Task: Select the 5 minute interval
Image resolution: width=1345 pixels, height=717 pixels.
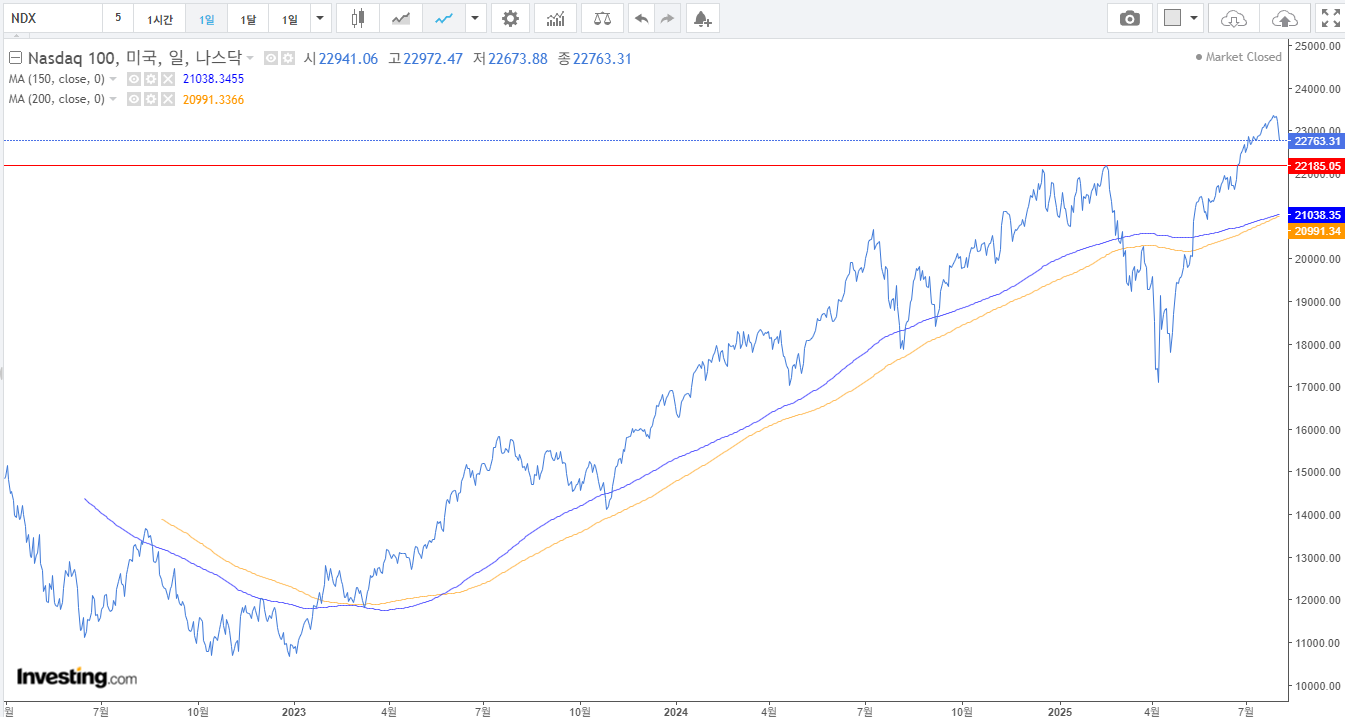Action: click(x=118, y=18)
